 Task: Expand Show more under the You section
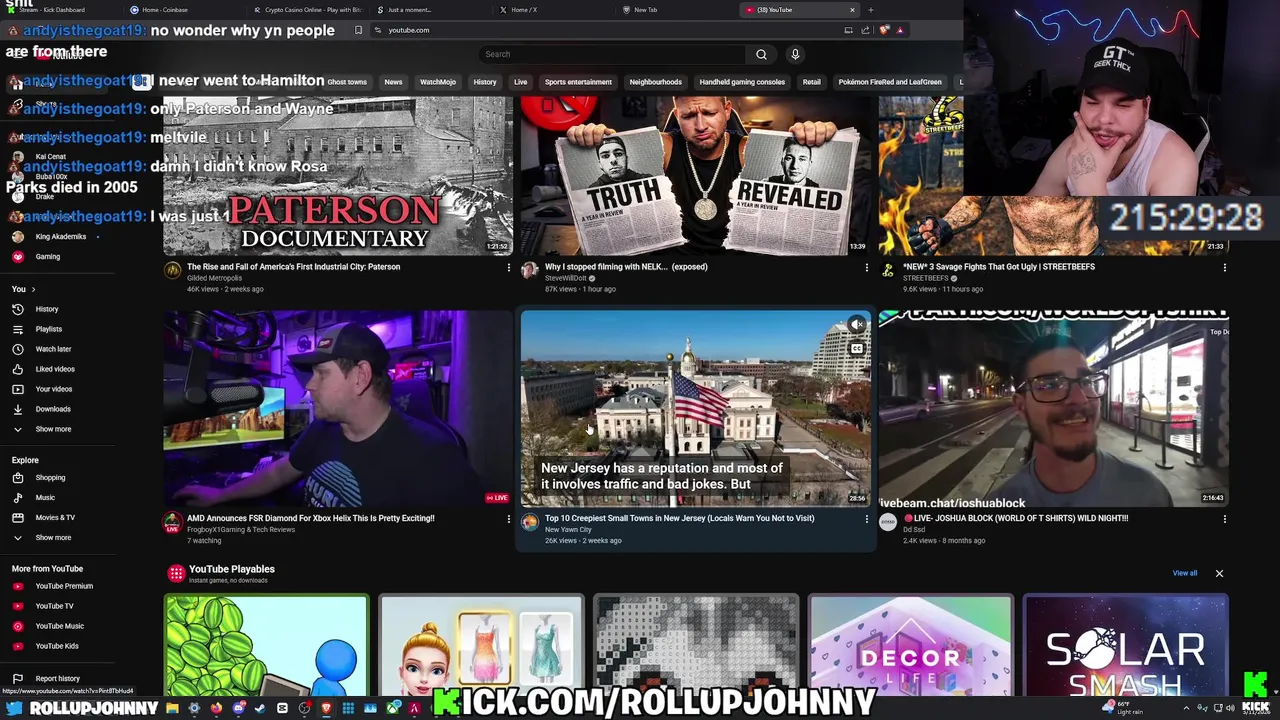pyautogui.click(x=53, y=429)
